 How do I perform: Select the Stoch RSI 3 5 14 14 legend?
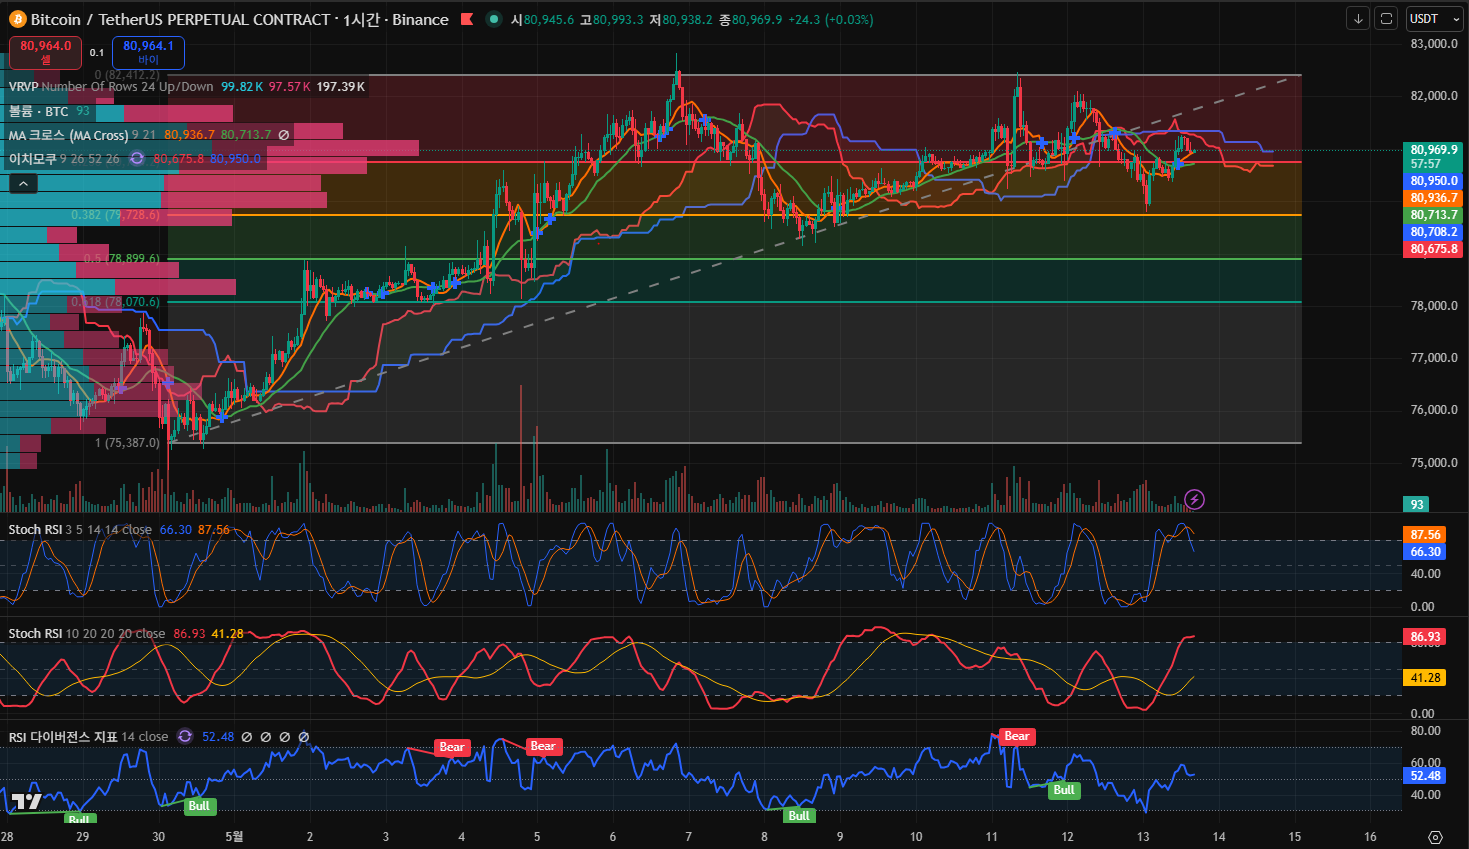pos(119,530)
